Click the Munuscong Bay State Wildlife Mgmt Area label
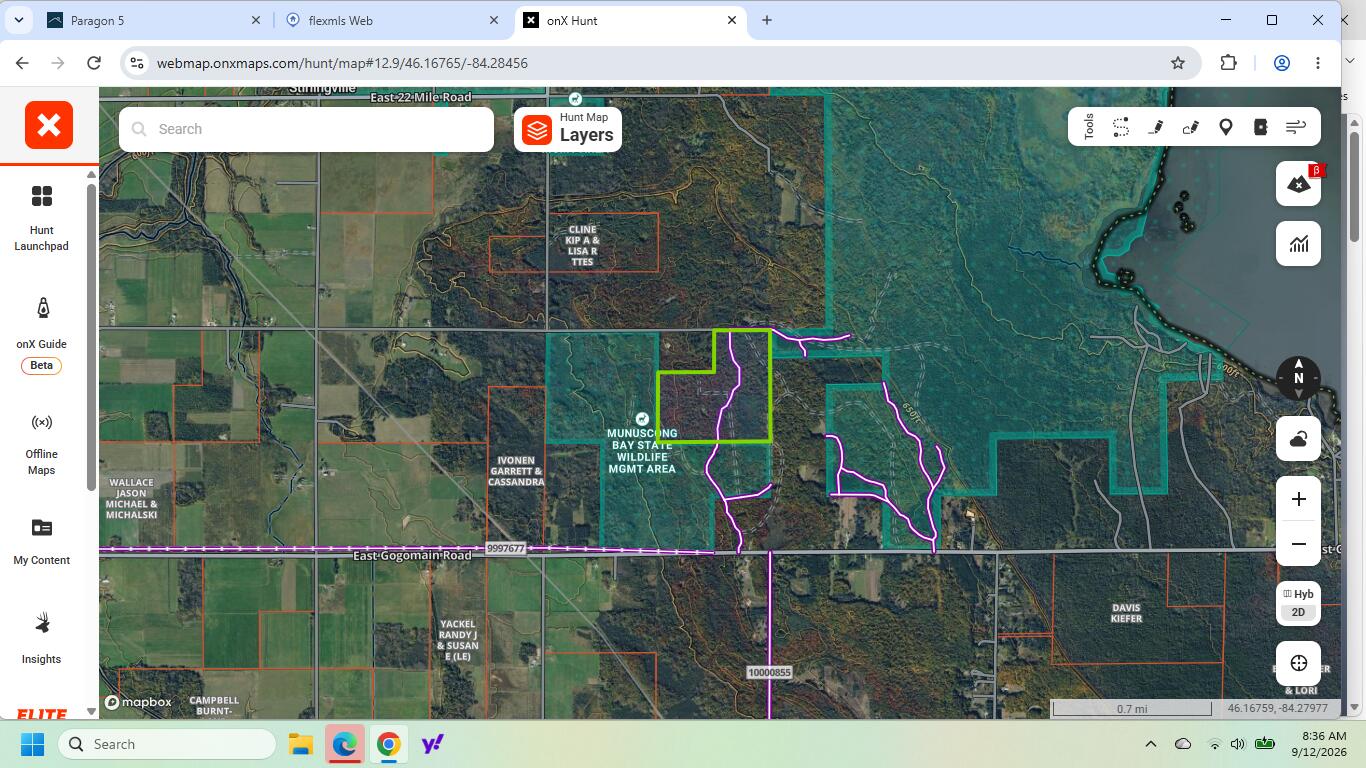 642,451
